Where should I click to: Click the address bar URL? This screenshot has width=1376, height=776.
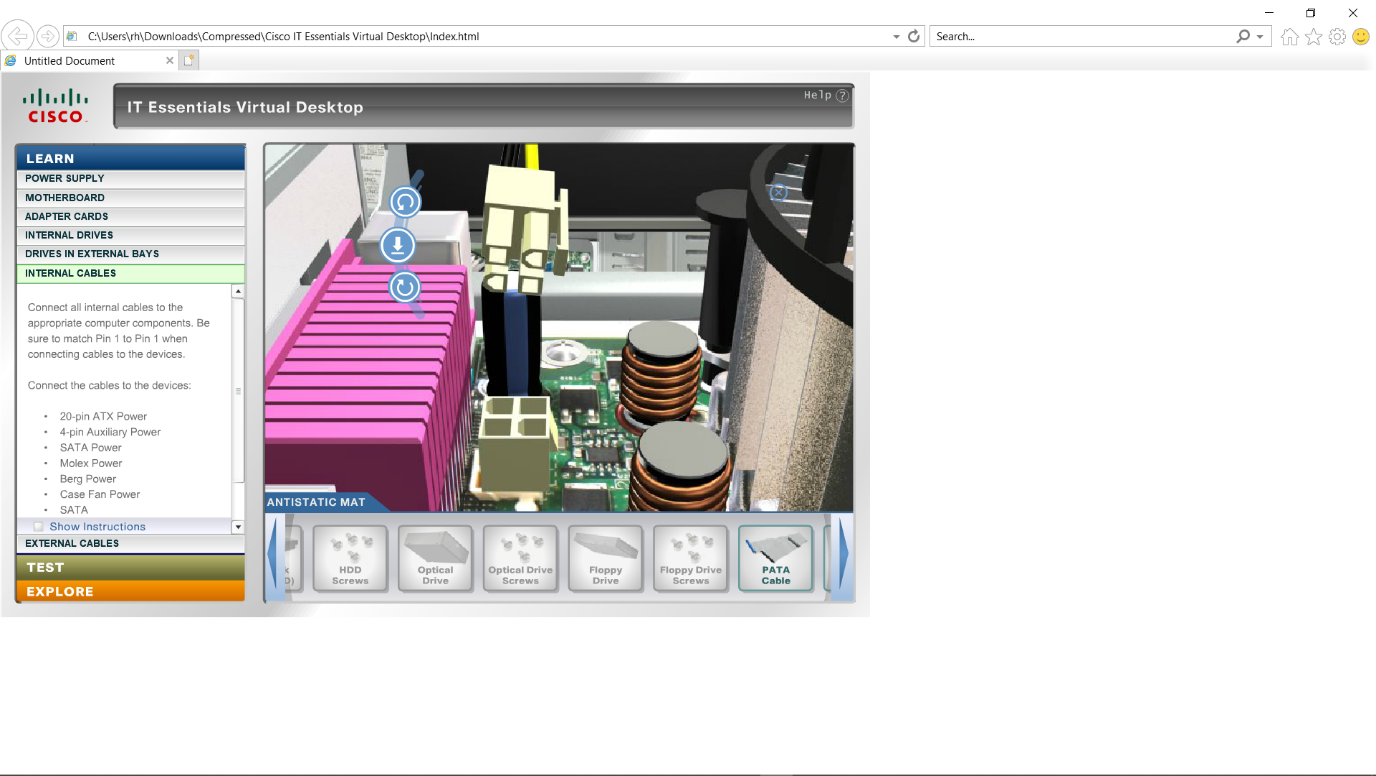pos(283,36)
